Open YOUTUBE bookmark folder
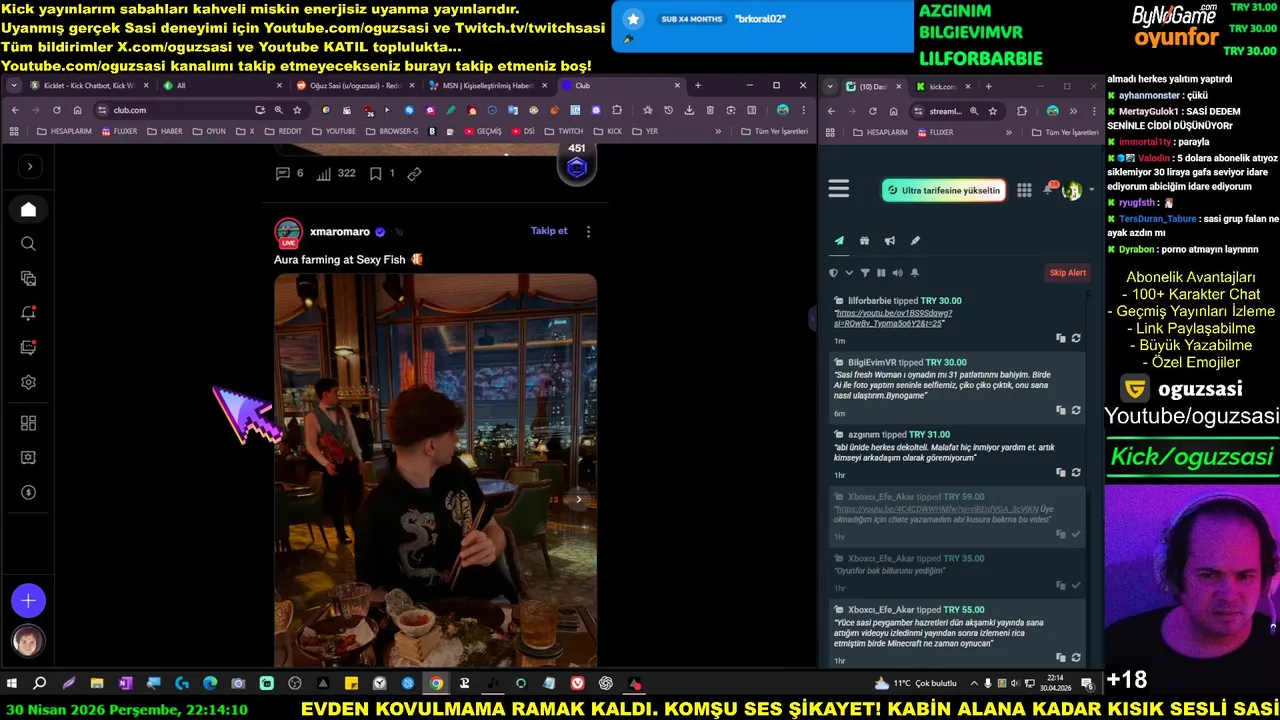The height and width of the screenshot is (720, 1280). 333,131
